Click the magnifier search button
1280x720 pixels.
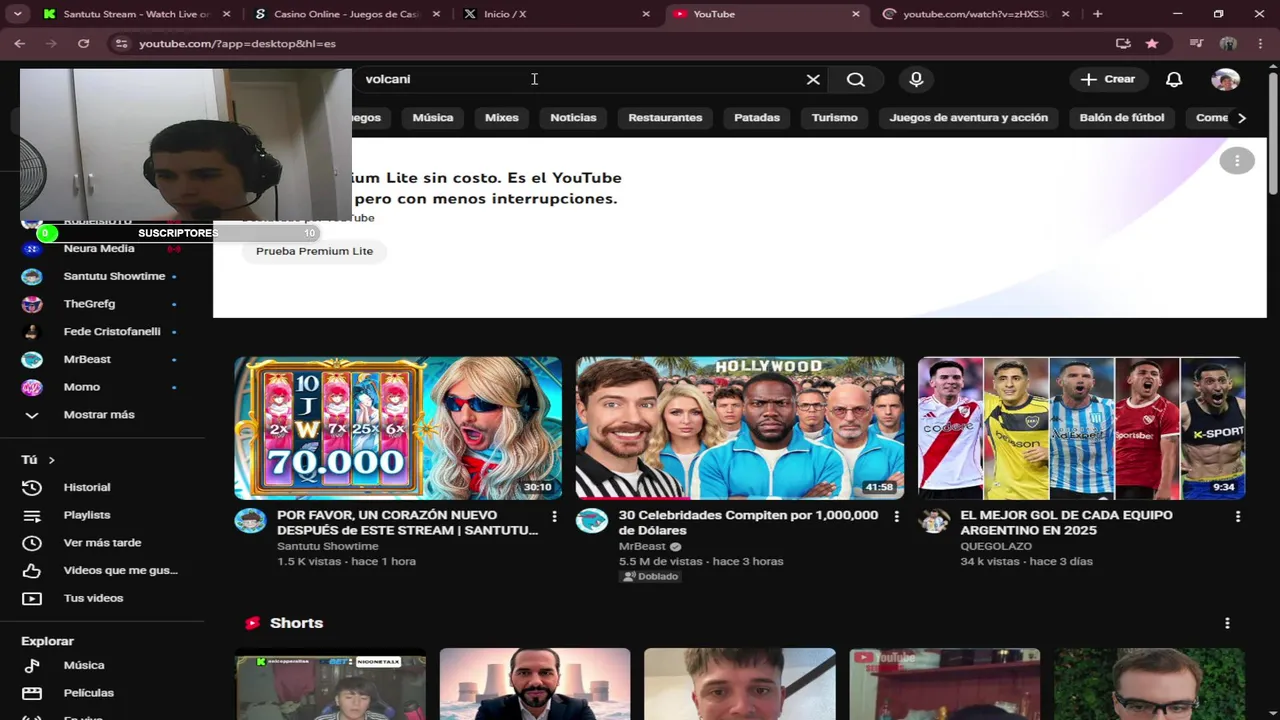856,79
